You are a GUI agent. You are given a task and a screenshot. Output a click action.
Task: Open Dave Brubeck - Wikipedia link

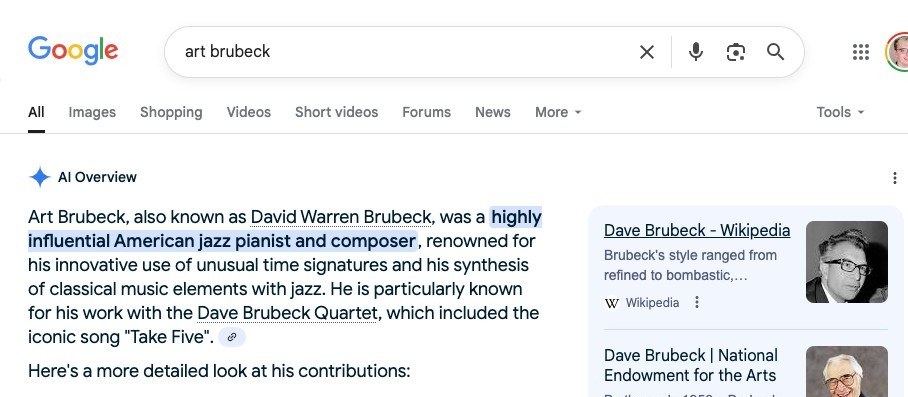coord(697,230)
